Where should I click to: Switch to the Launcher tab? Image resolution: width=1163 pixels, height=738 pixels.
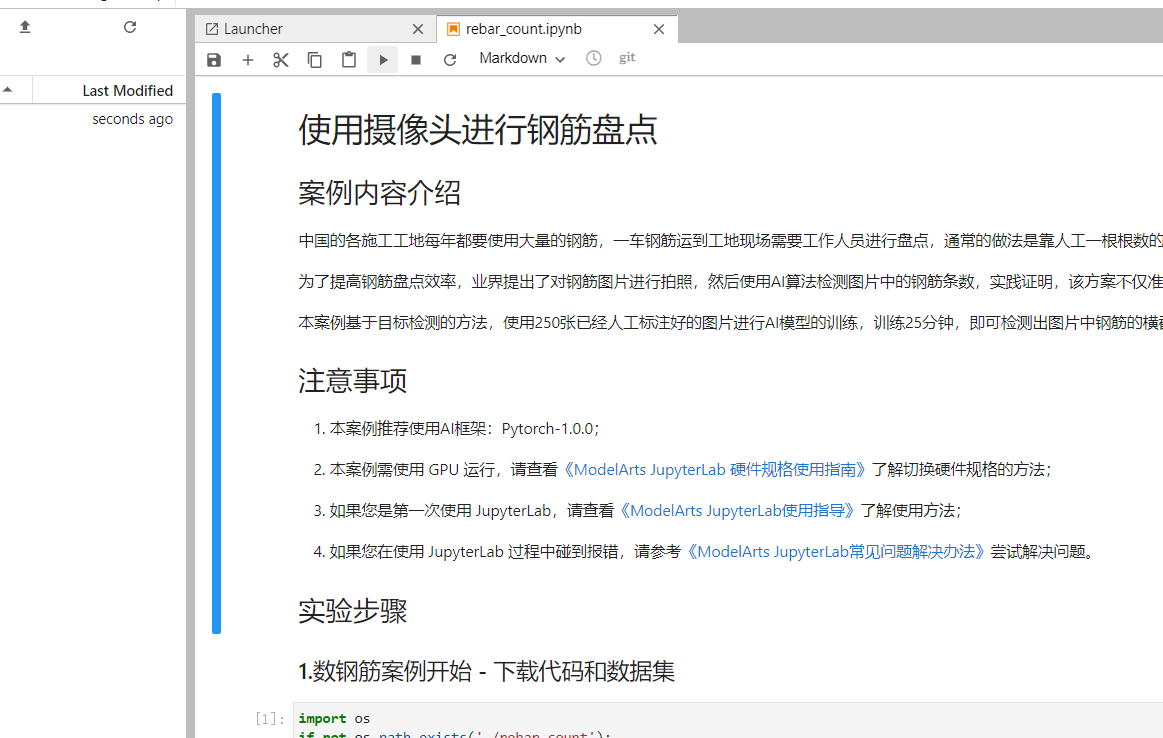[314, 29]
